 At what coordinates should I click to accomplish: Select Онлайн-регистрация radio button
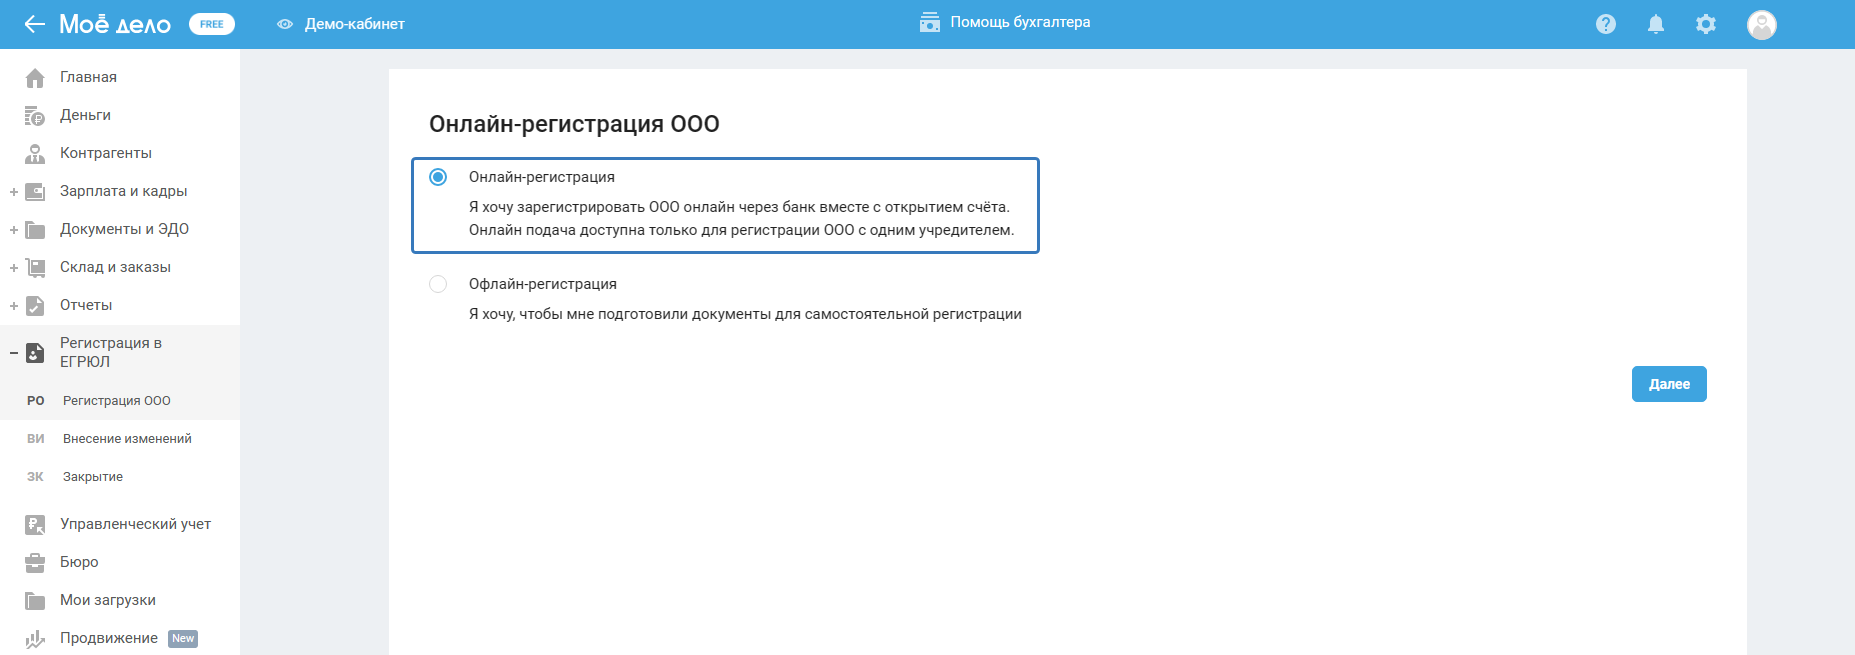(438, 177)
